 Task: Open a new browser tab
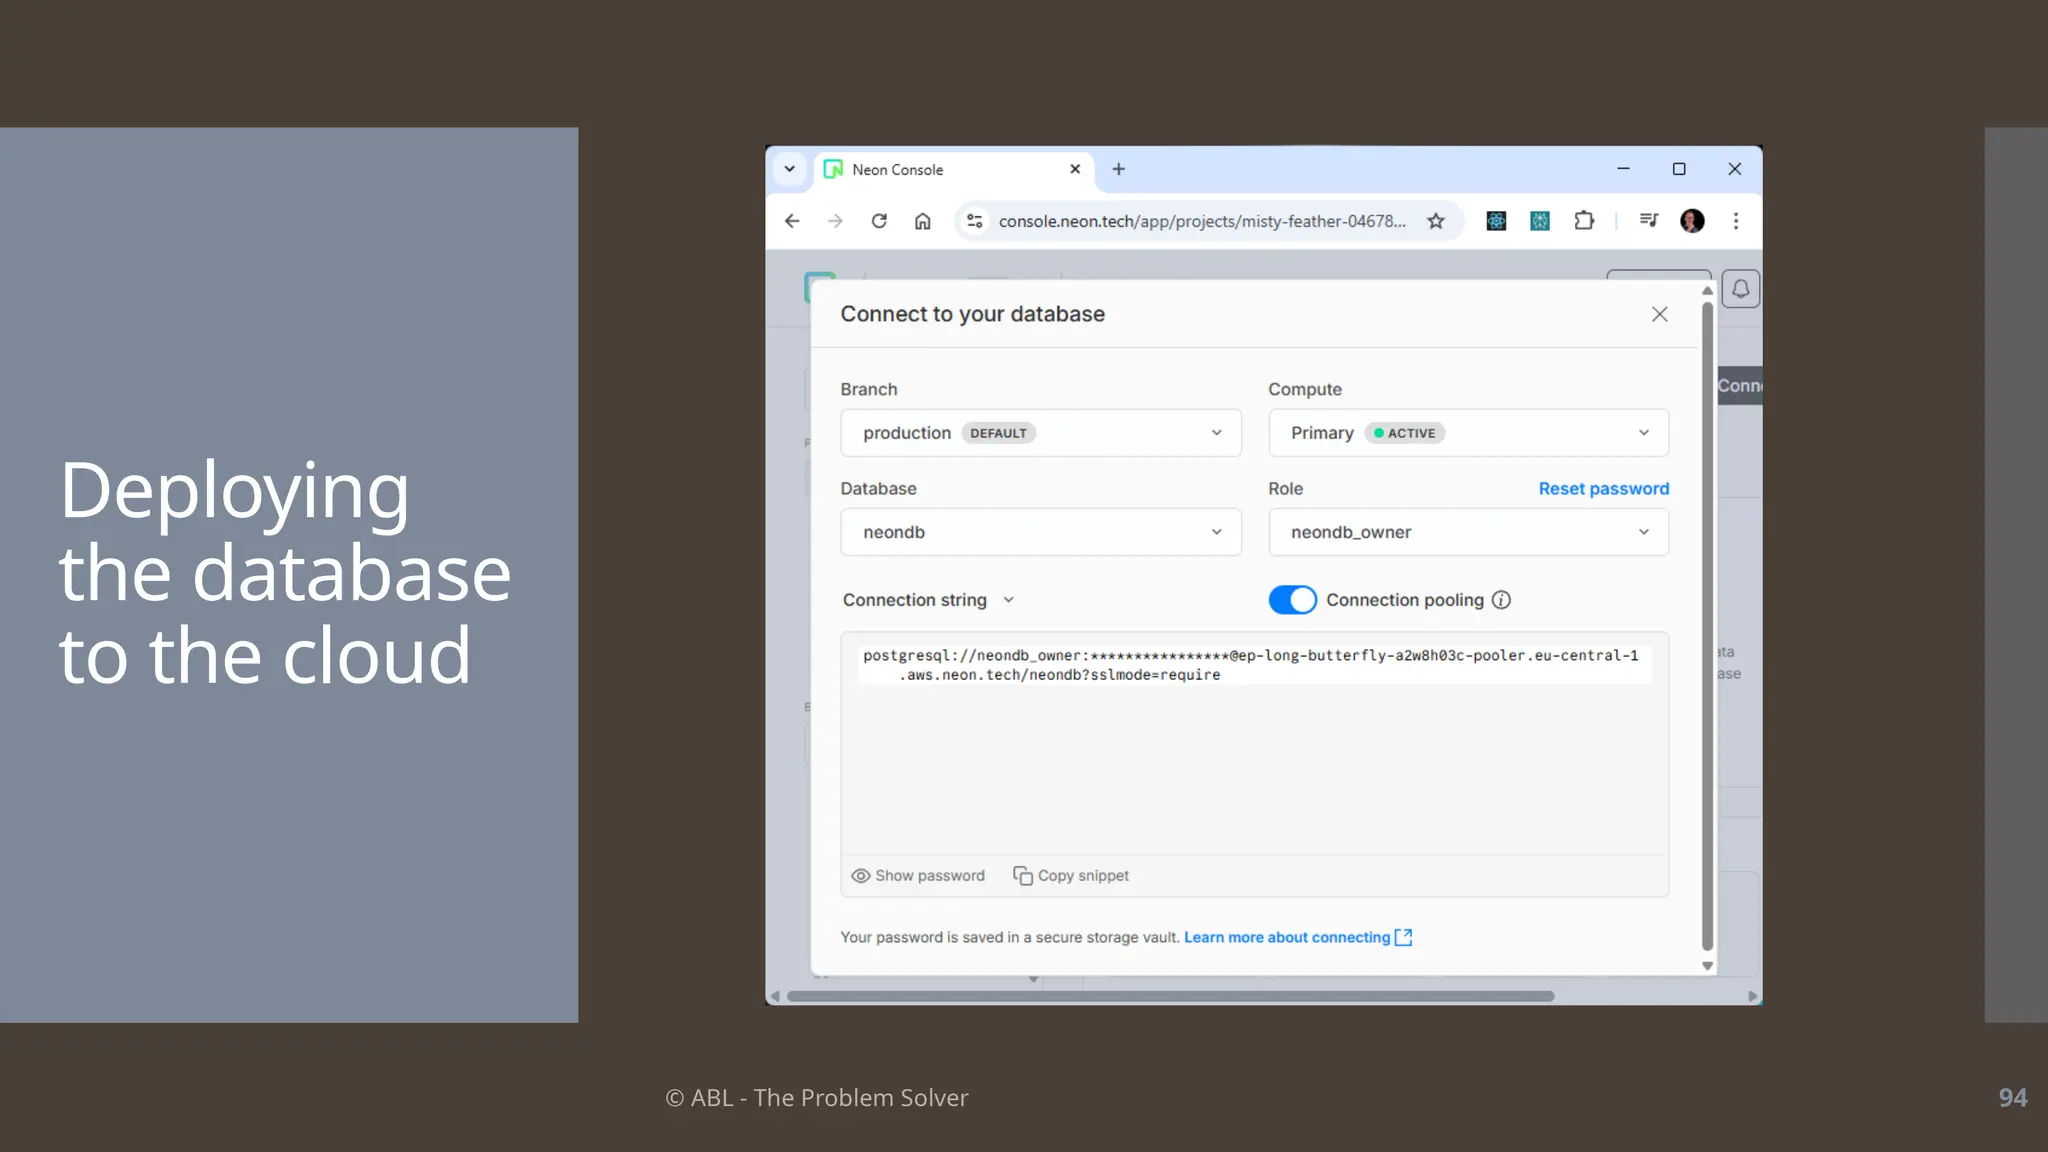click(1119, 169)
